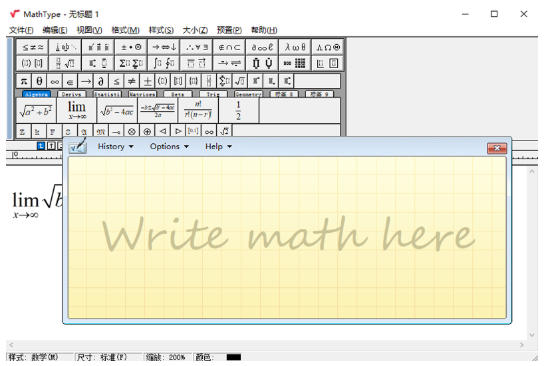Expand the History dropdown in Math Input Panel
Viewport: 546px width, 366px height.
point(116,147)
